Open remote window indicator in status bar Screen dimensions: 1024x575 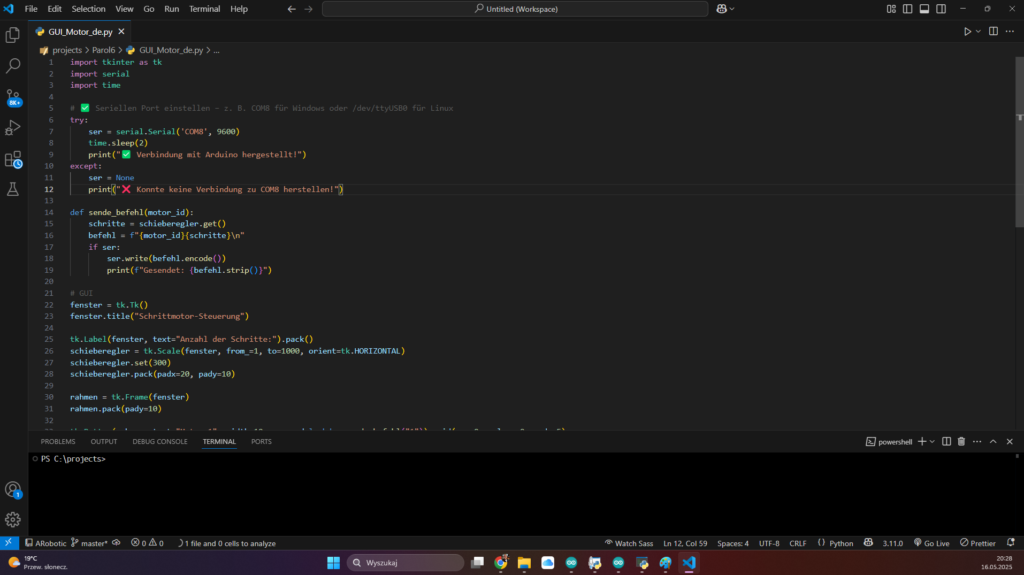pyautogui.click(x=8, y=543)
